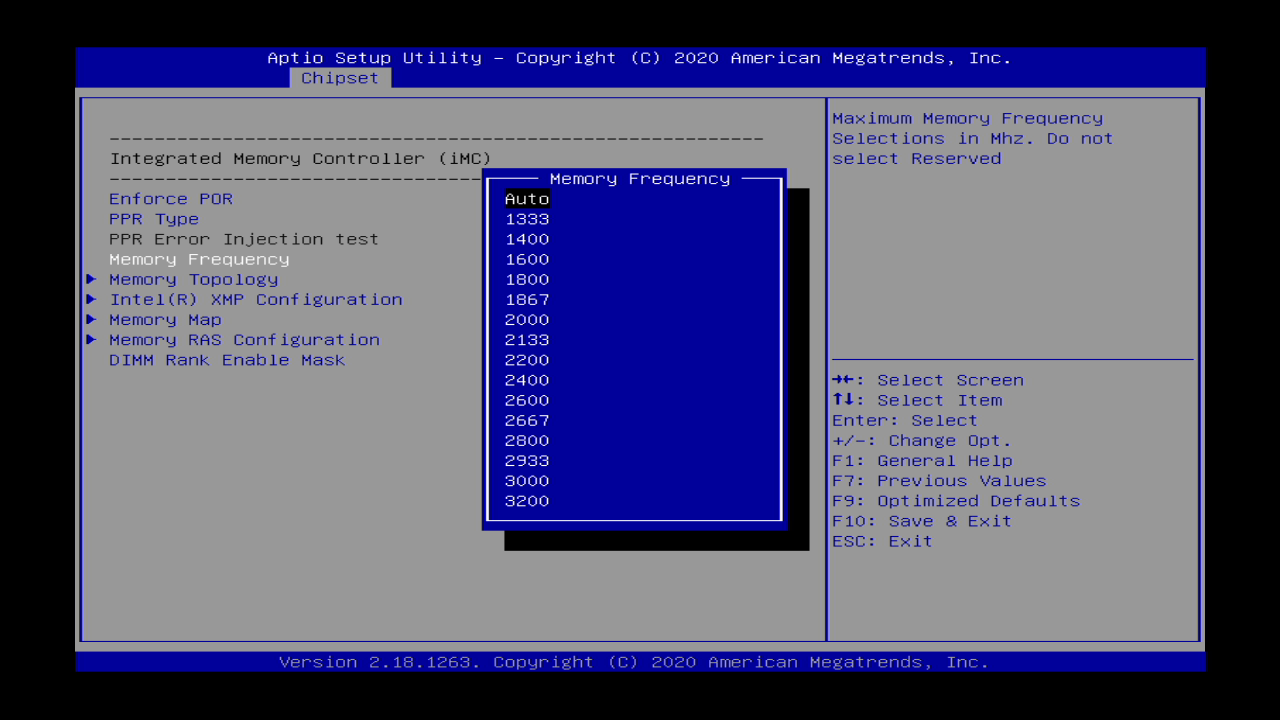This screenshot has height=720, width=1280.
Task: Choose 1400 memory frequency
Action: tap(527, 239)
